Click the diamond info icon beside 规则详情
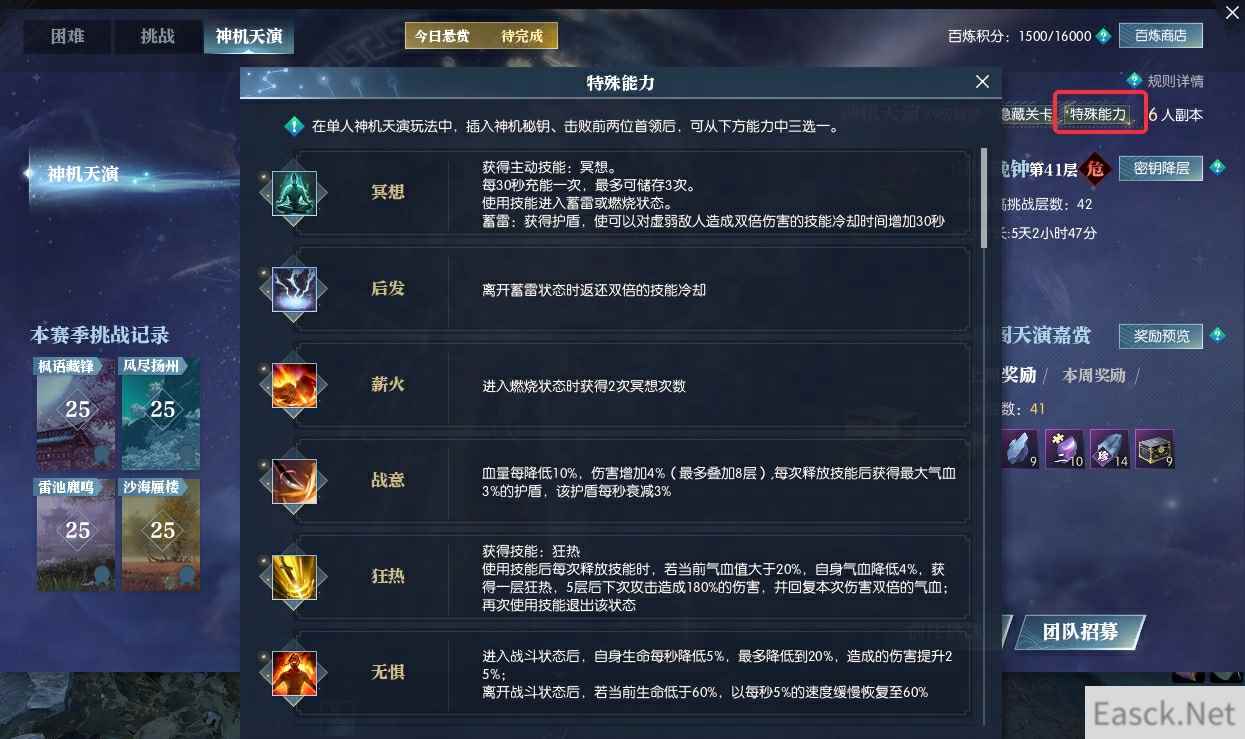Image resolution: width=1245 pixels, height=739 pixels. pos(1134,81)
